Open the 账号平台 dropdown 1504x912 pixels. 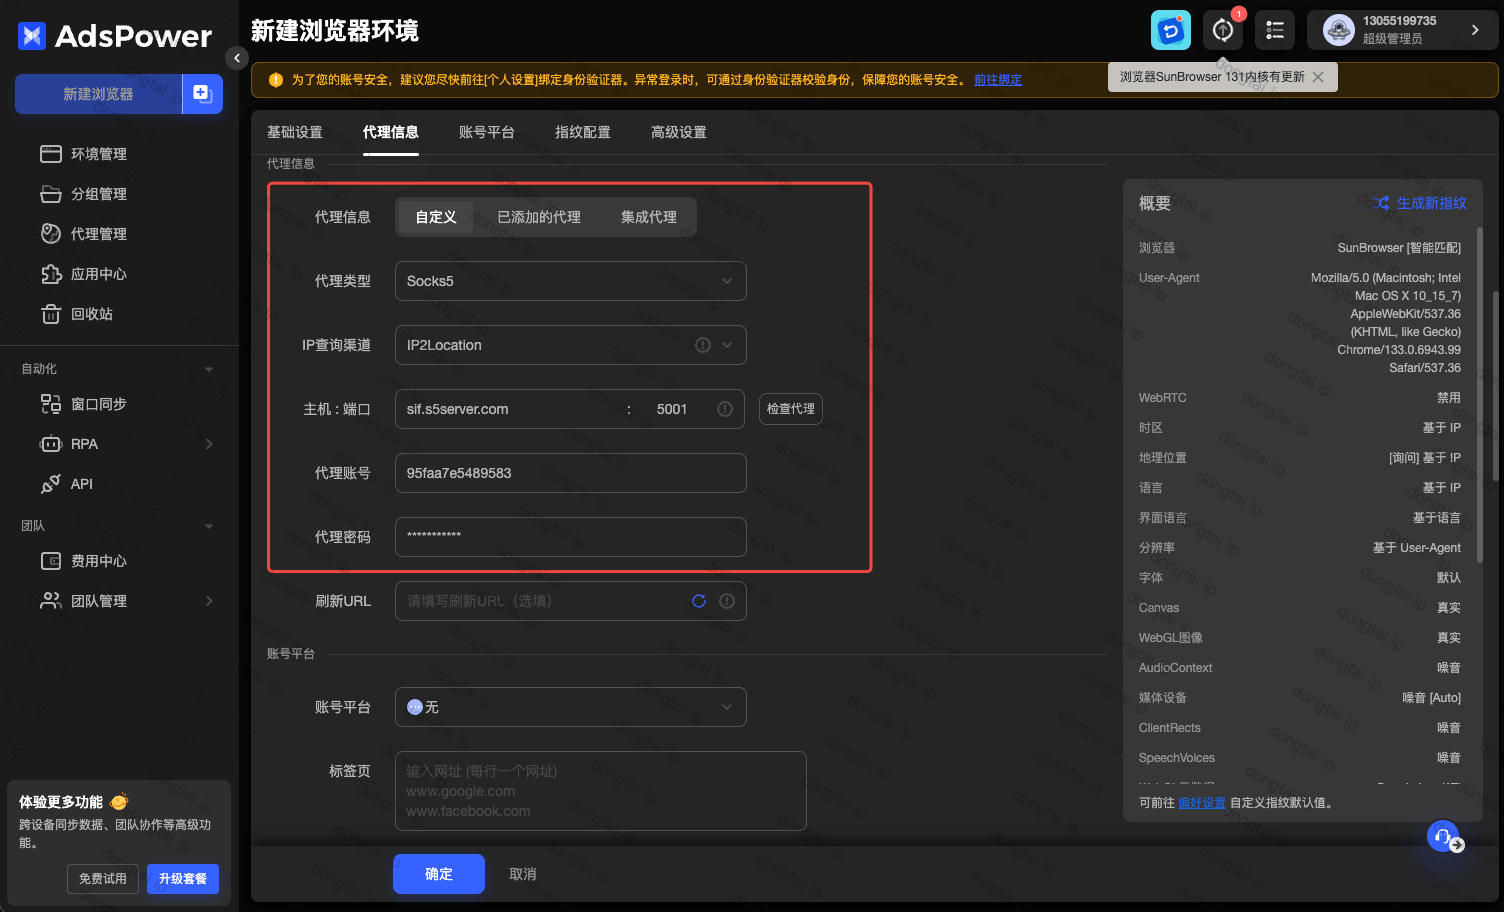pyautogui.click(x=570, y=707)
